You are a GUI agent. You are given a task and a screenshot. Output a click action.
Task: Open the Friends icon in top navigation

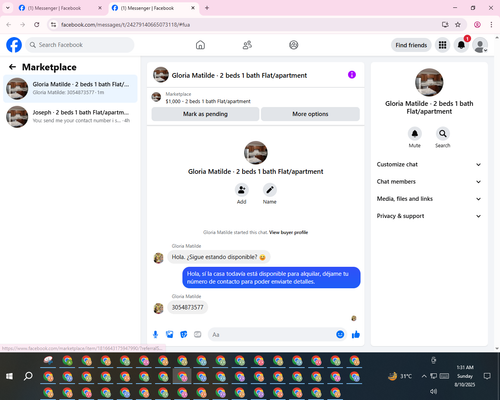click(x=247, y=45)
